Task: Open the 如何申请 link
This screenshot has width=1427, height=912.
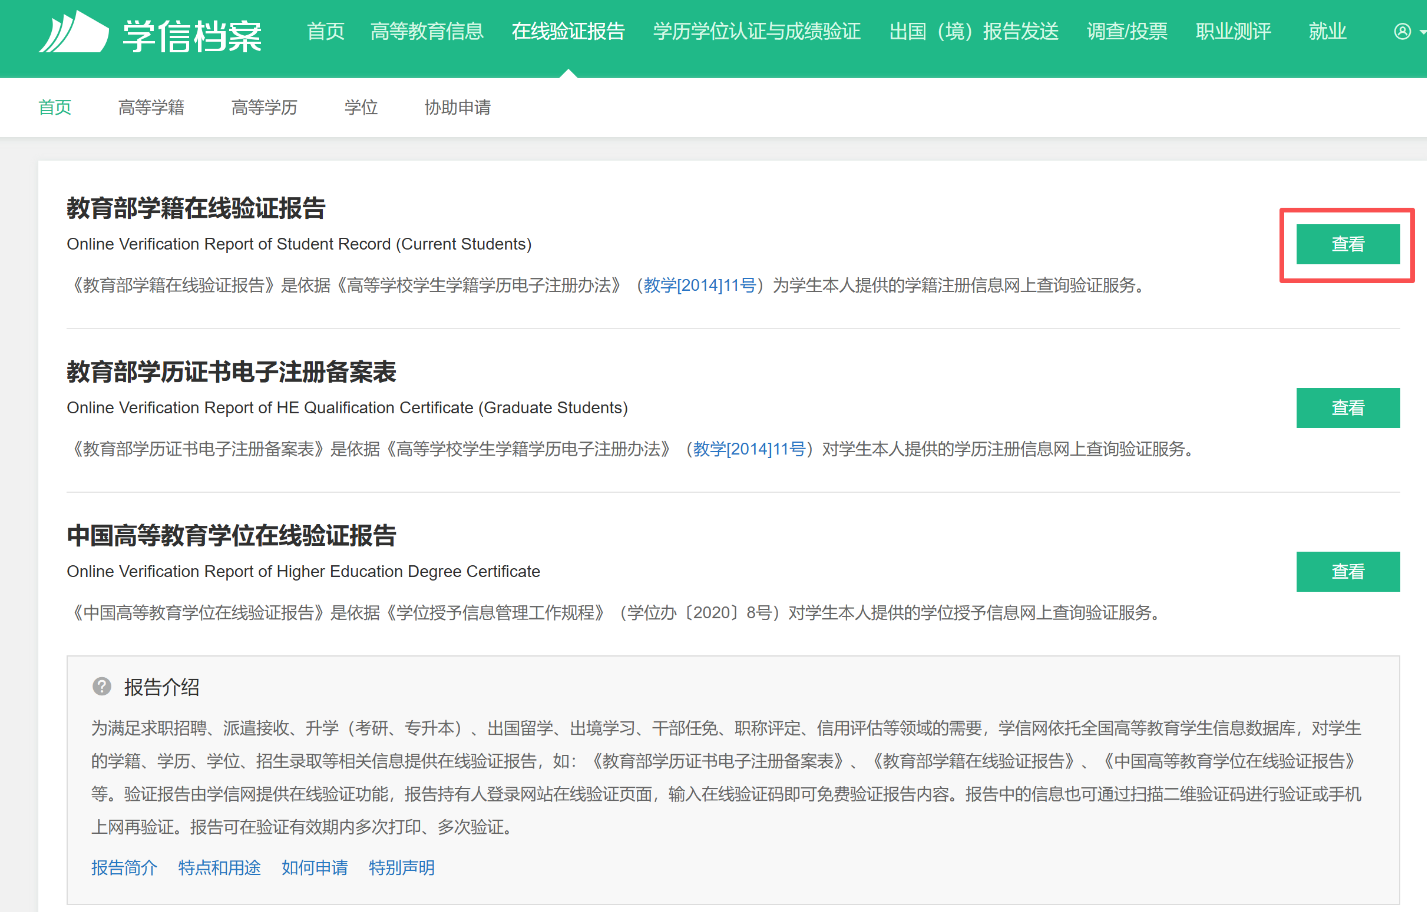Action: 314,868
